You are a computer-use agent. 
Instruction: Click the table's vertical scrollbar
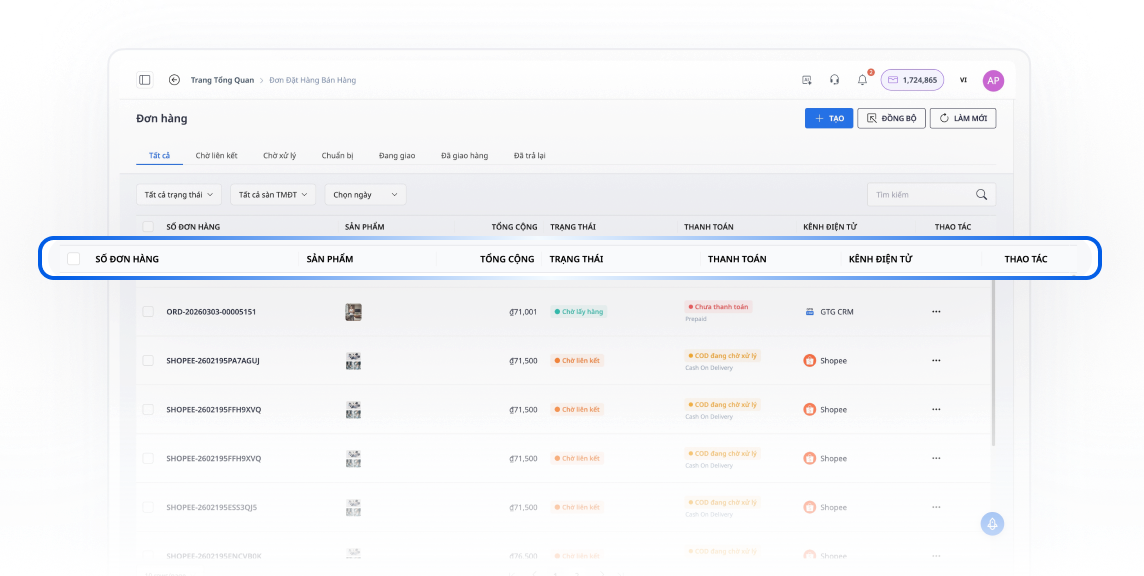[x=993, y=360]
